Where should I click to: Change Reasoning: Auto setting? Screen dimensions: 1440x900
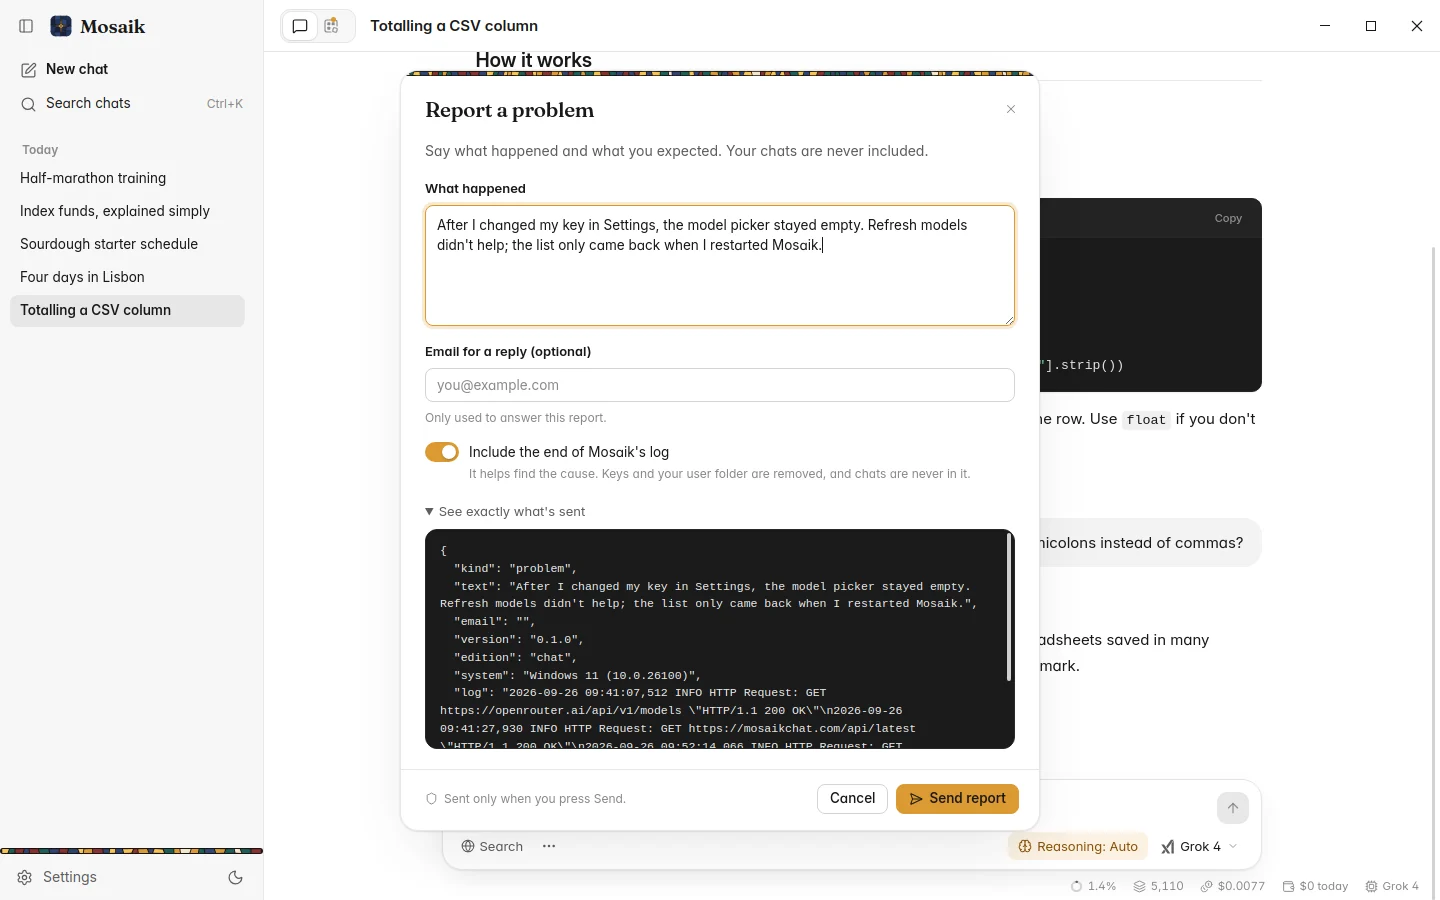pos(1078,846)
